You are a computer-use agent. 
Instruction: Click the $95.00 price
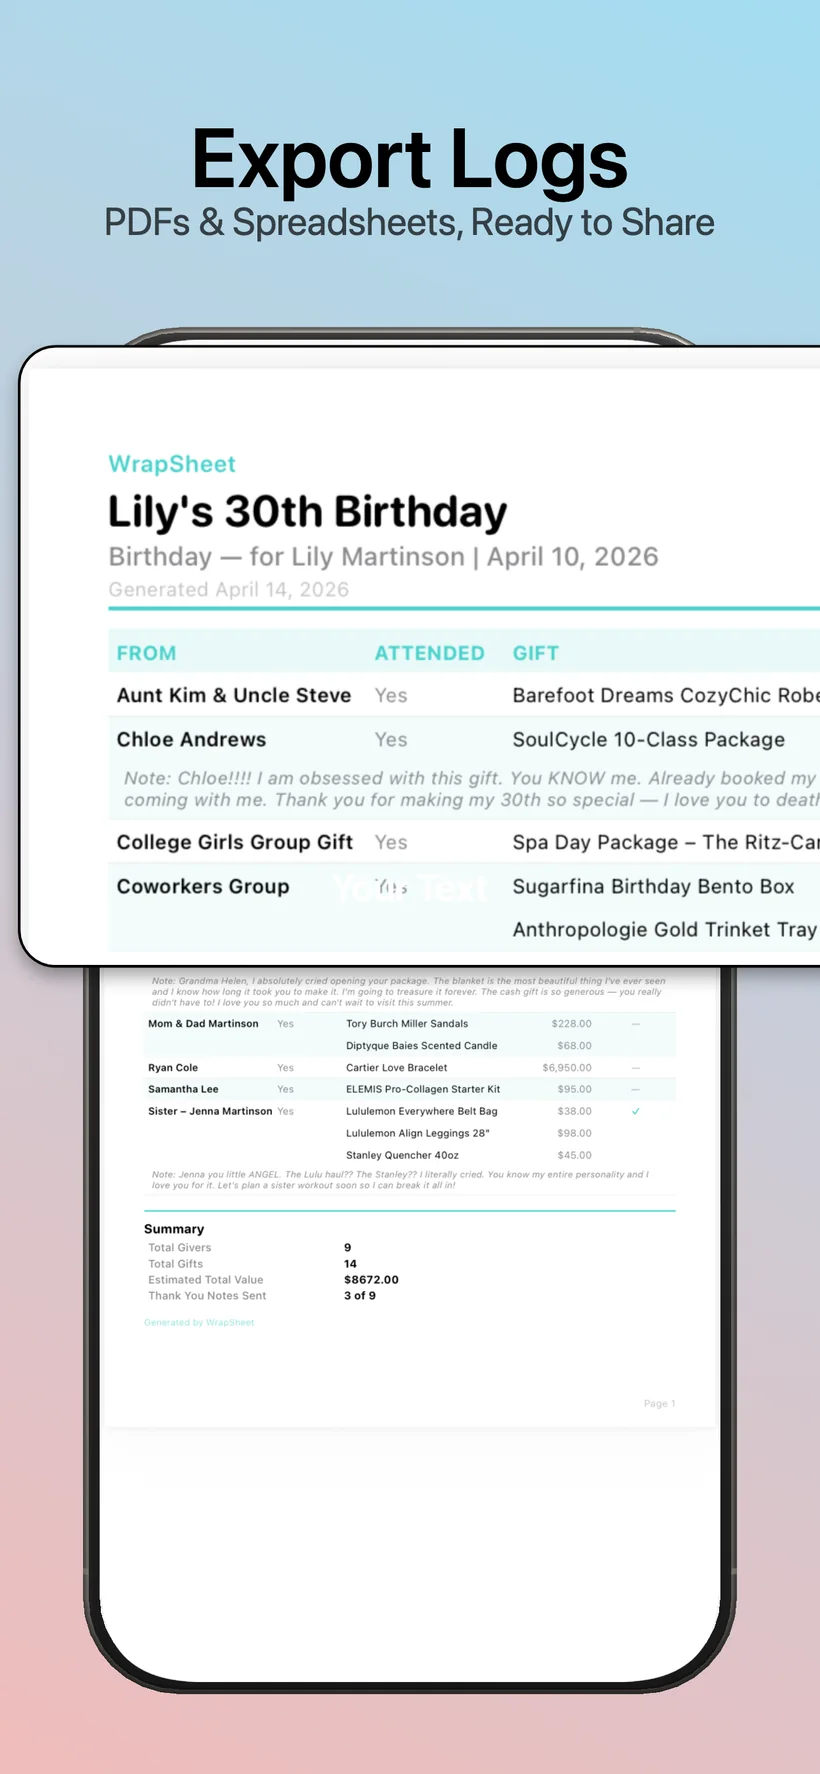pyautogui.click(x=575, y=1089)
